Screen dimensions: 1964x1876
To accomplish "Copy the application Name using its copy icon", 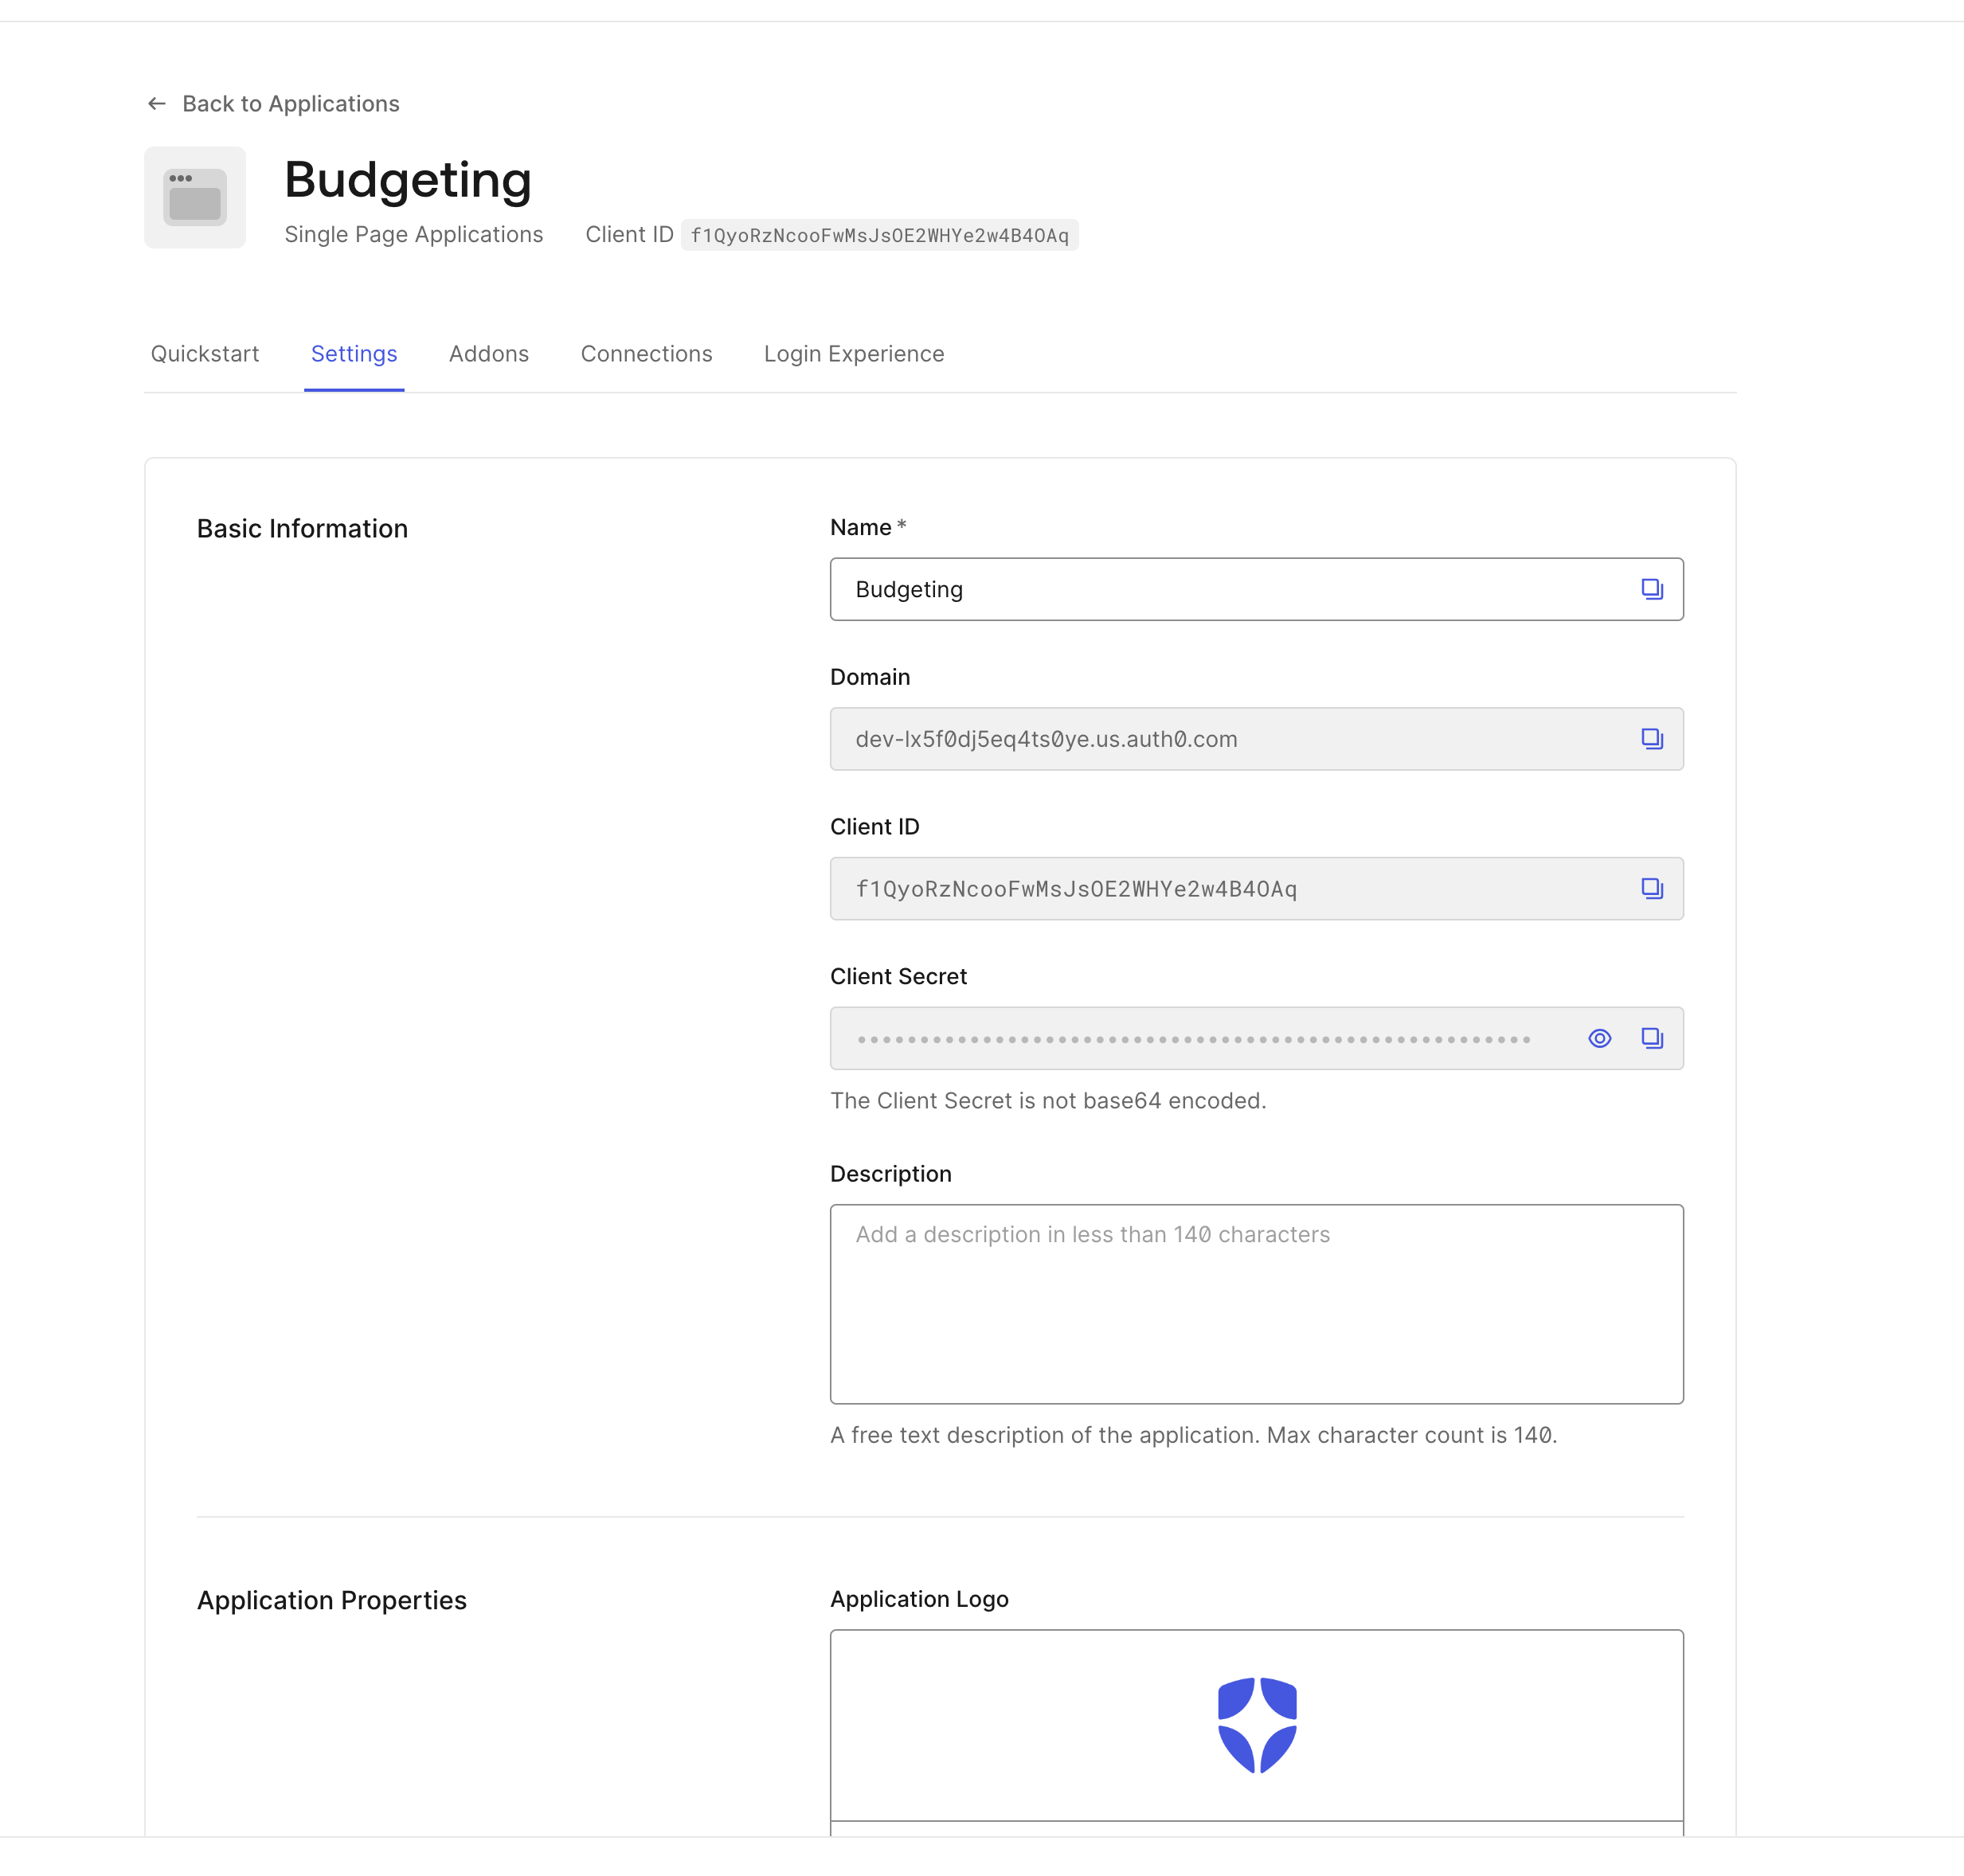I will (x=1651, y=589).
